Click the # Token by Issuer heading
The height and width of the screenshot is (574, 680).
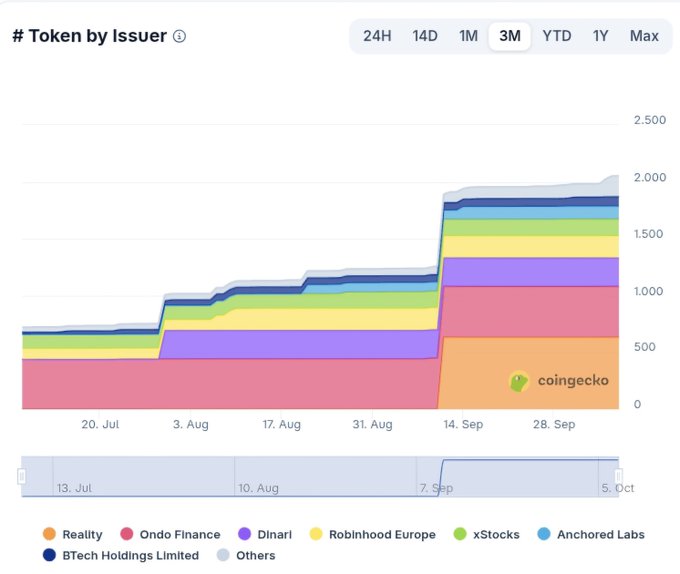coord(89,36)
